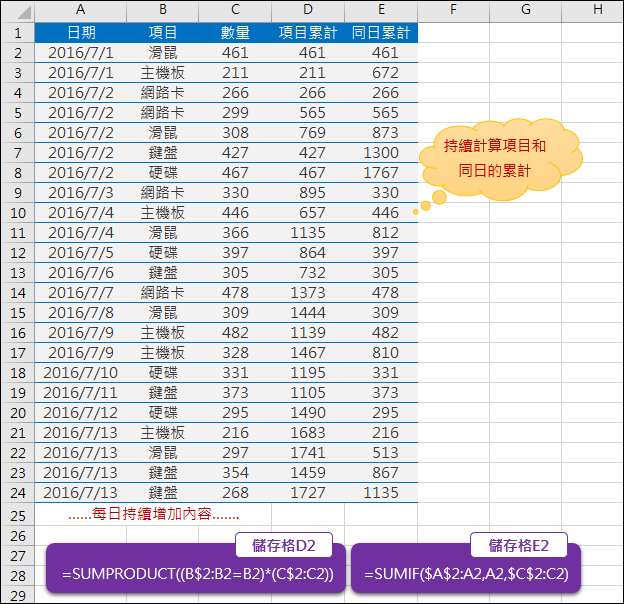Select cell D24 value 1727

coord(308,493)
